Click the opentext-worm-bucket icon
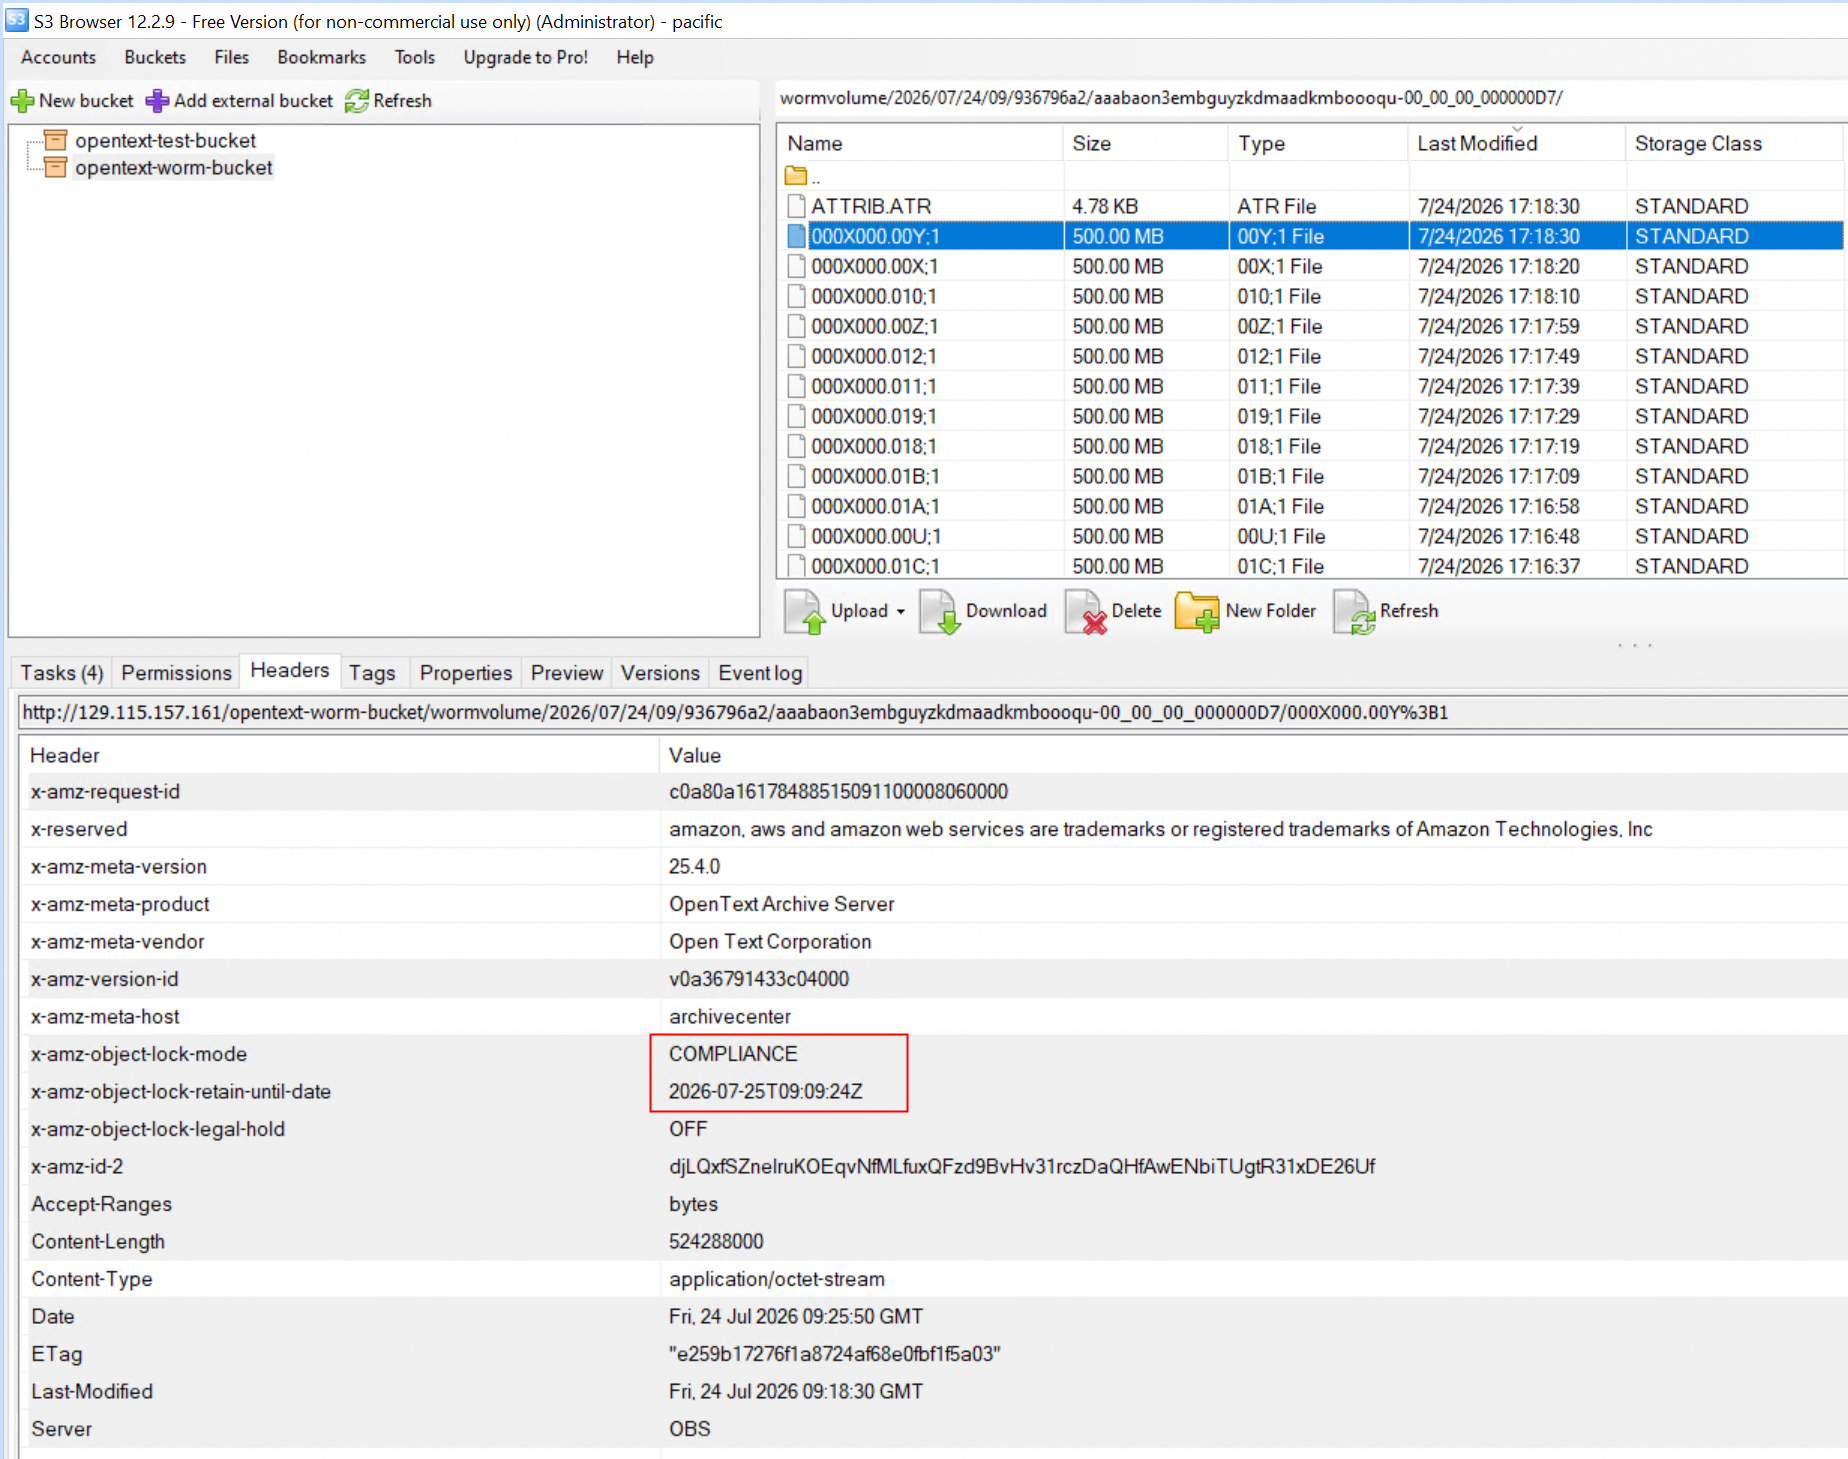The height and width of the screenshot is (1459, 1848). (x=56, y=167)
